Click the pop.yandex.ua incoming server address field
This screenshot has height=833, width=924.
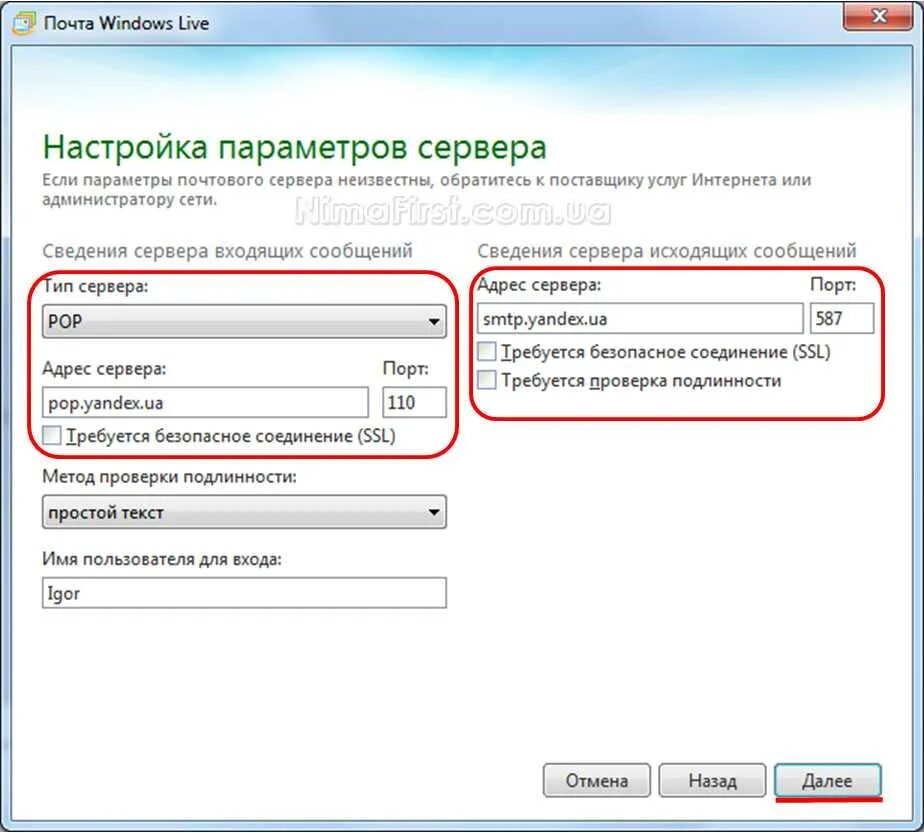click(x=205, y=403)
